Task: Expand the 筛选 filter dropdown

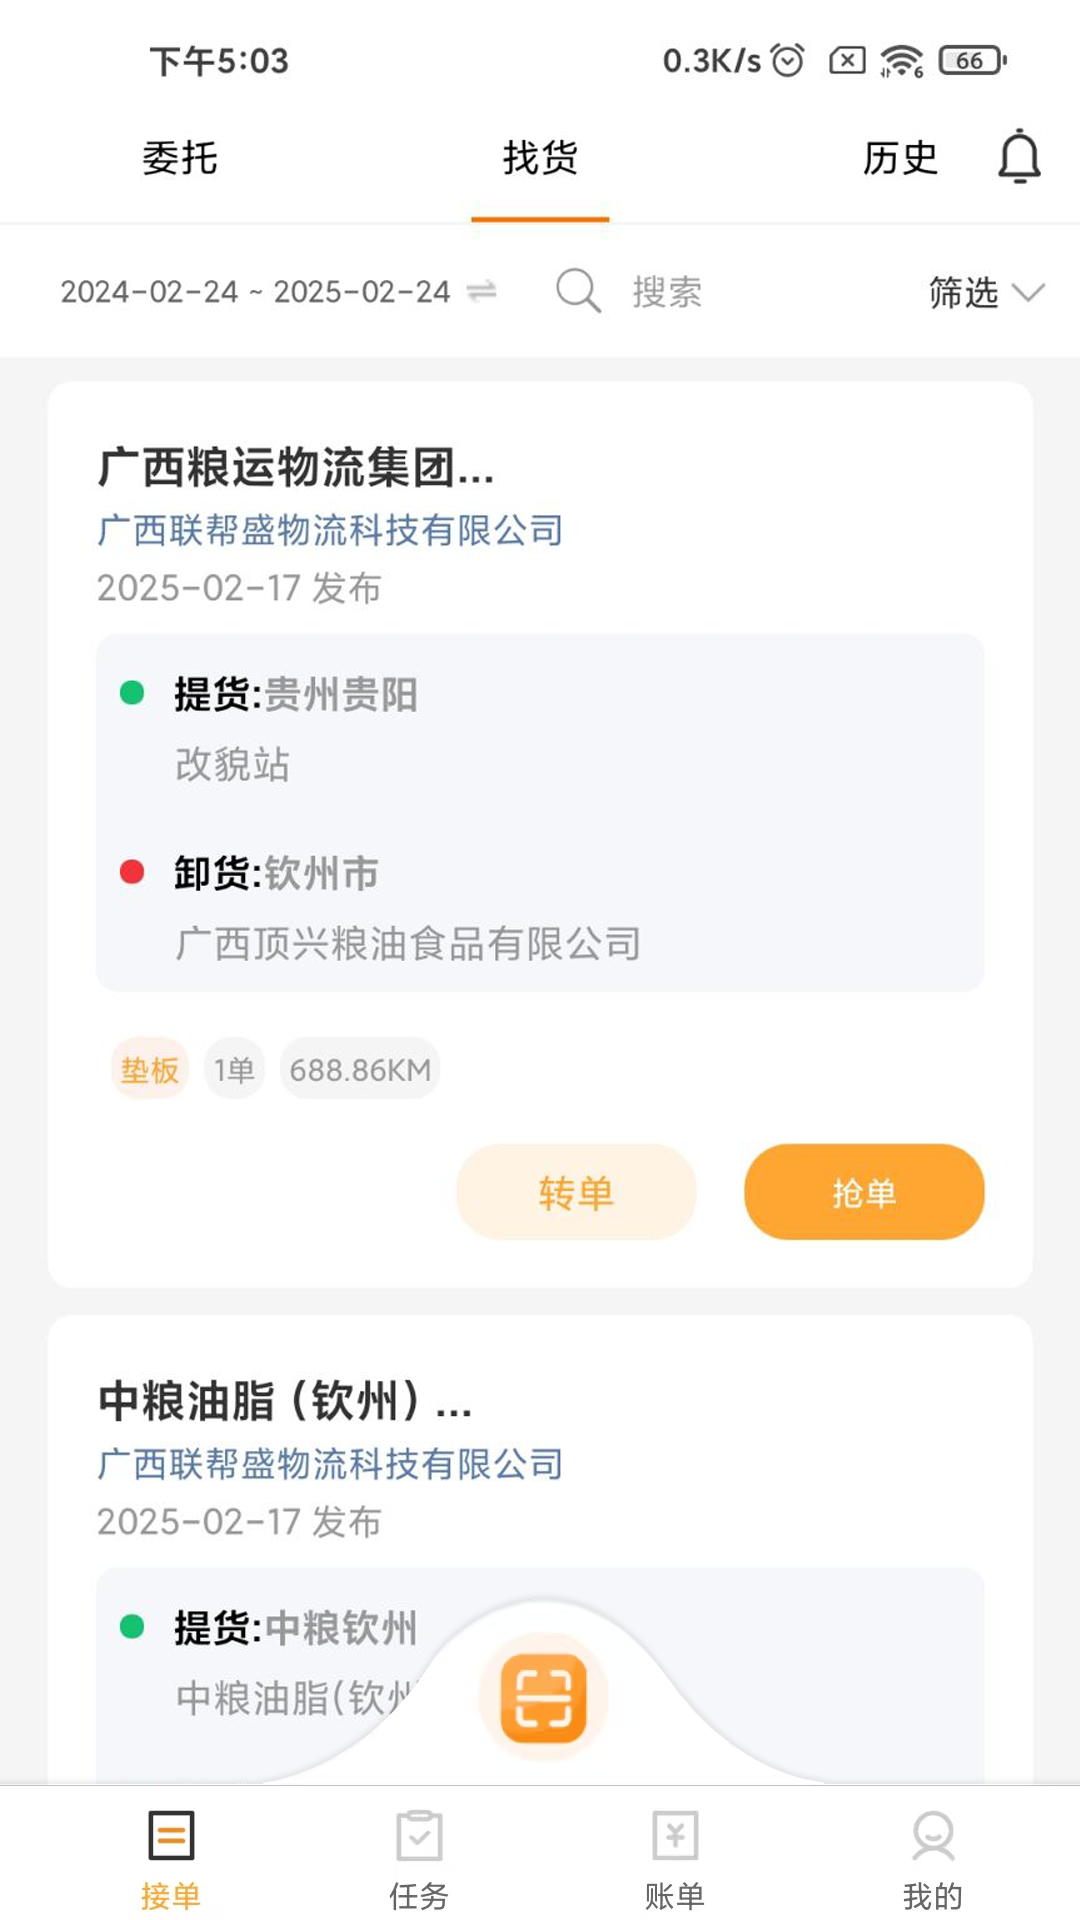Action: pyautogui.click(x=985, y=292)
